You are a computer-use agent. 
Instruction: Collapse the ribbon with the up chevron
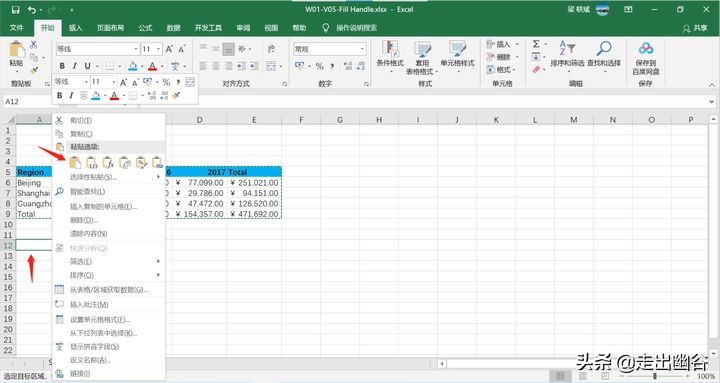coord(711,85)
